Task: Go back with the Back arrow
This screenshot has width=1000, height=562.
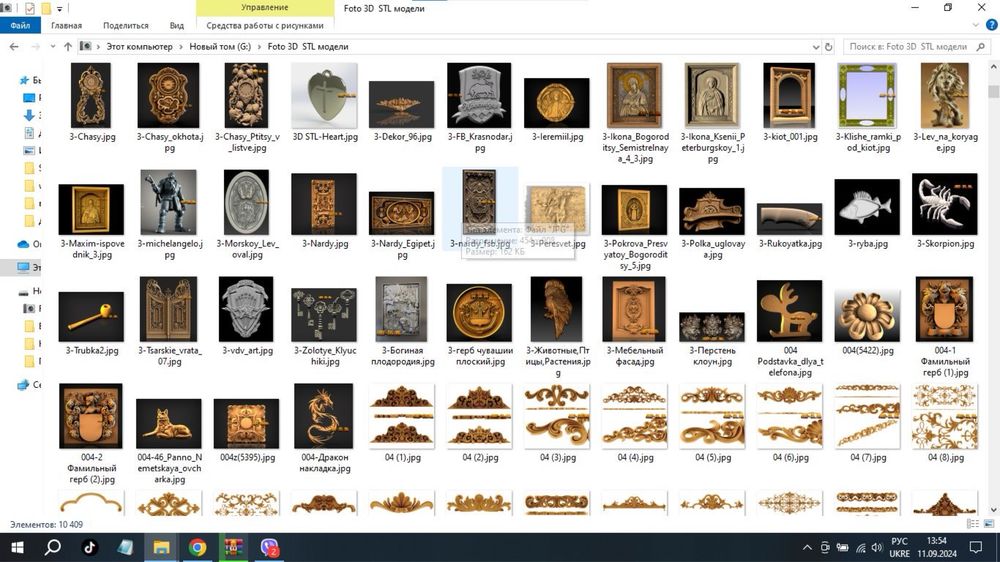Action: pyautogui.click(x=14, y=47)
